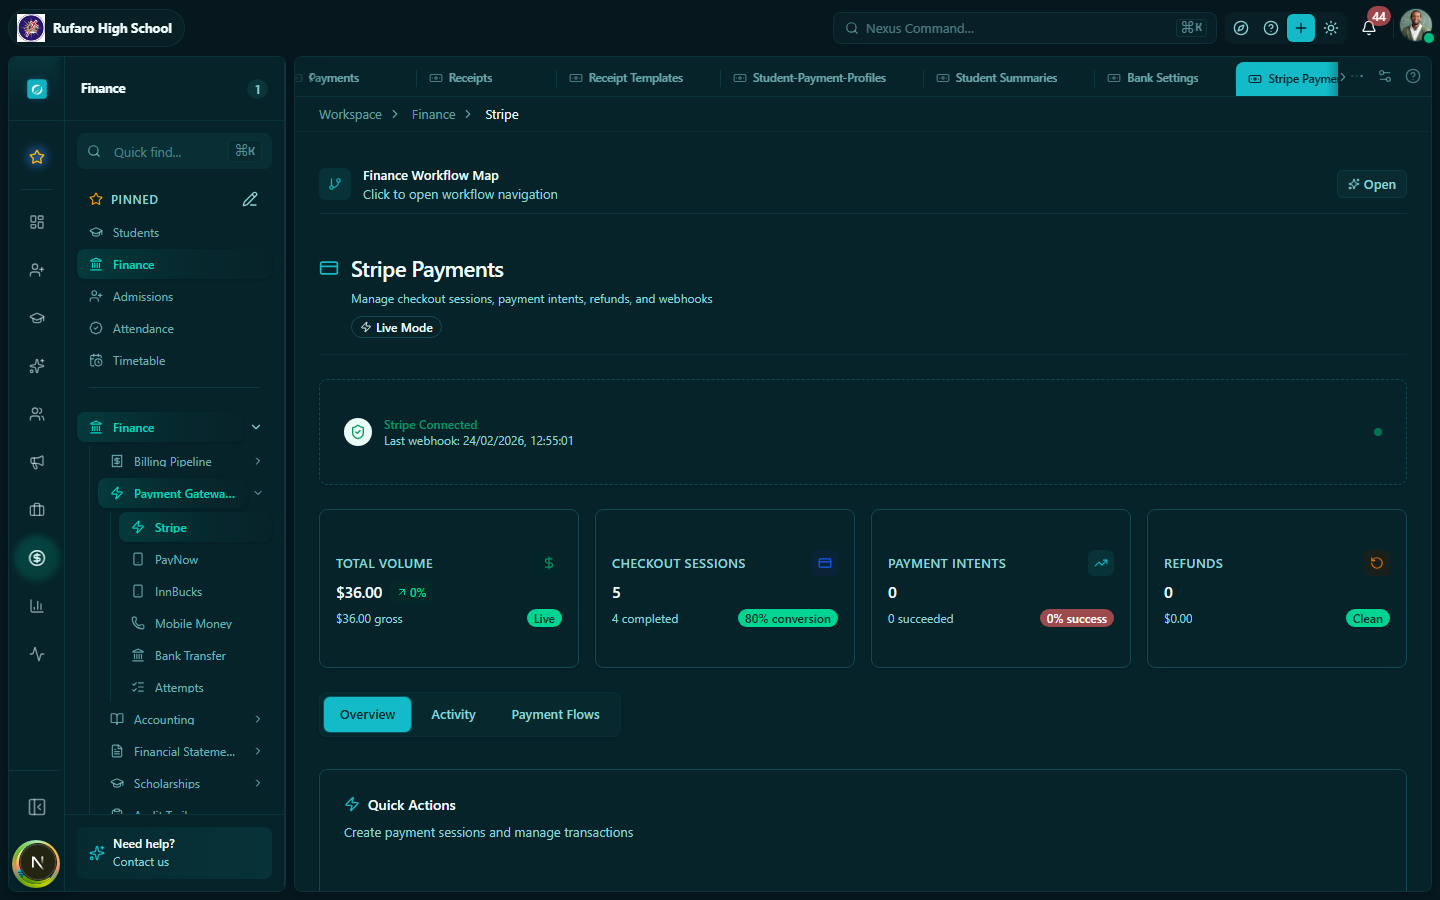Open pinned Timetable item
Image resolution: width=1440 pixels, height=900 pixels.
pyautogui.click(x=174, y=361)
